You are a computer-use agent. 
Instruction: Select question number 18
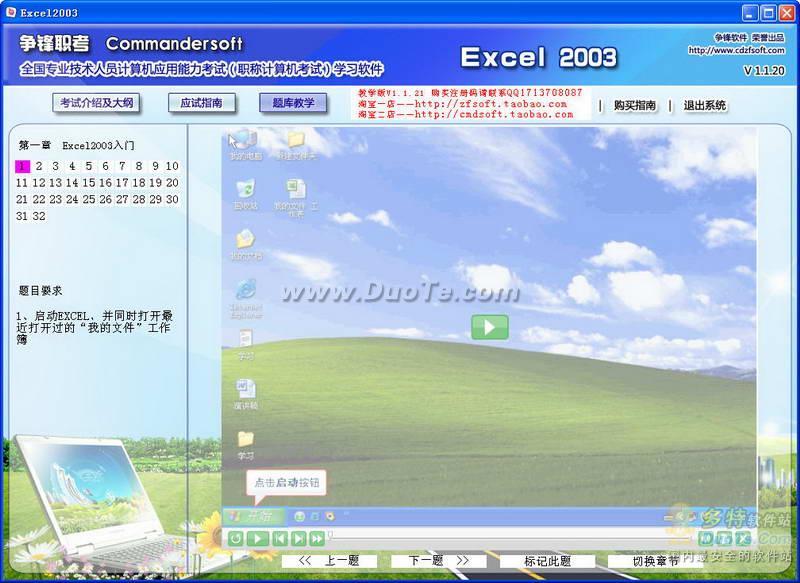click(x=139, y=183)
